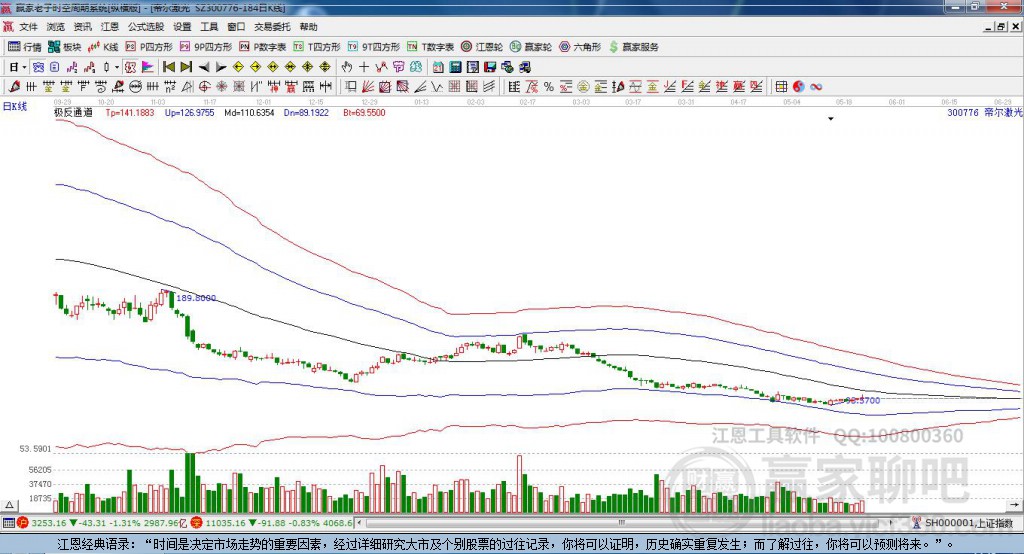Click the Tp=141.1883 value

pos(130,112)
